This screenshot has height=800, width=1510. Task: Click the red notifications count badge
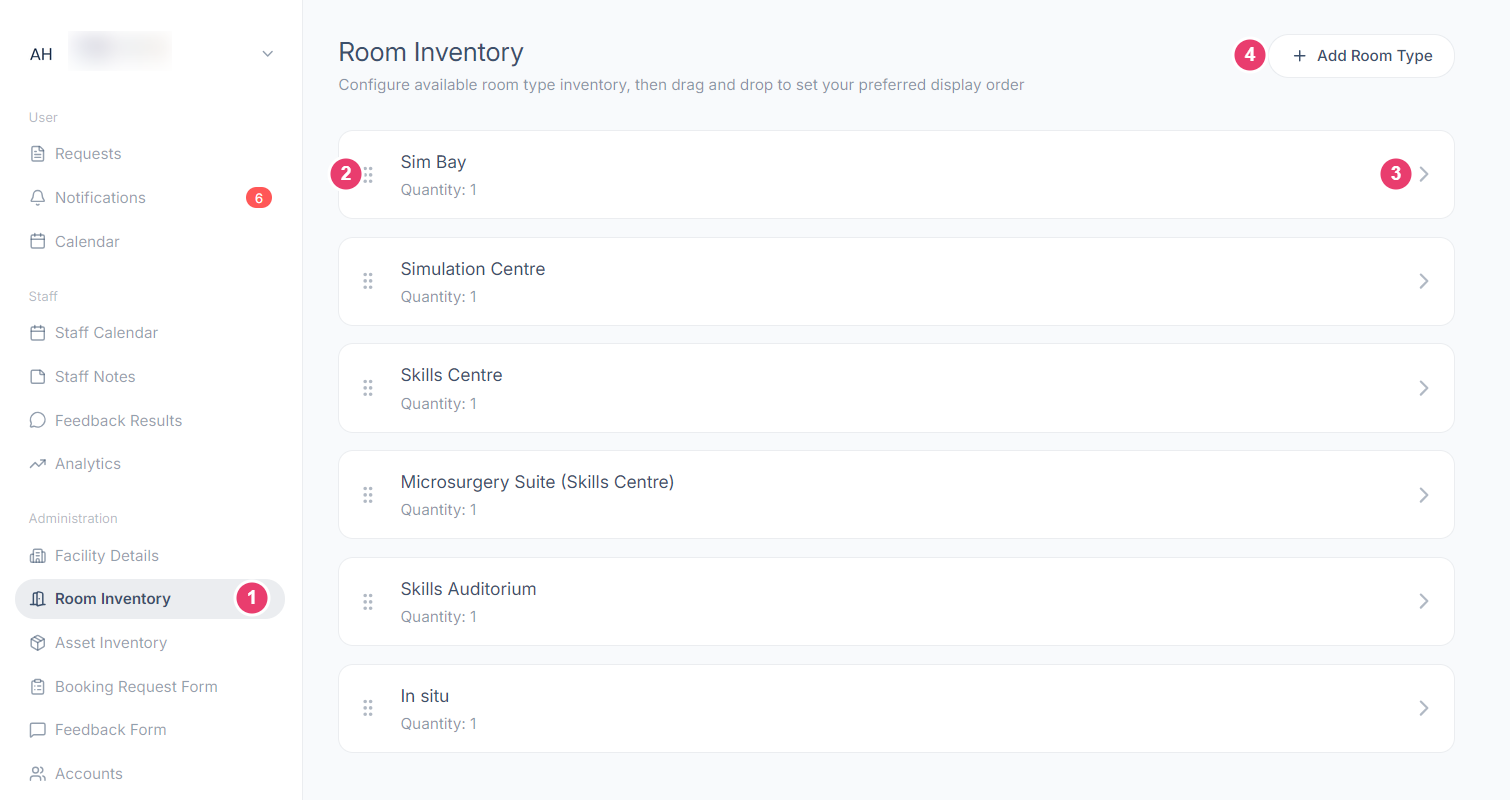[258, 198]
